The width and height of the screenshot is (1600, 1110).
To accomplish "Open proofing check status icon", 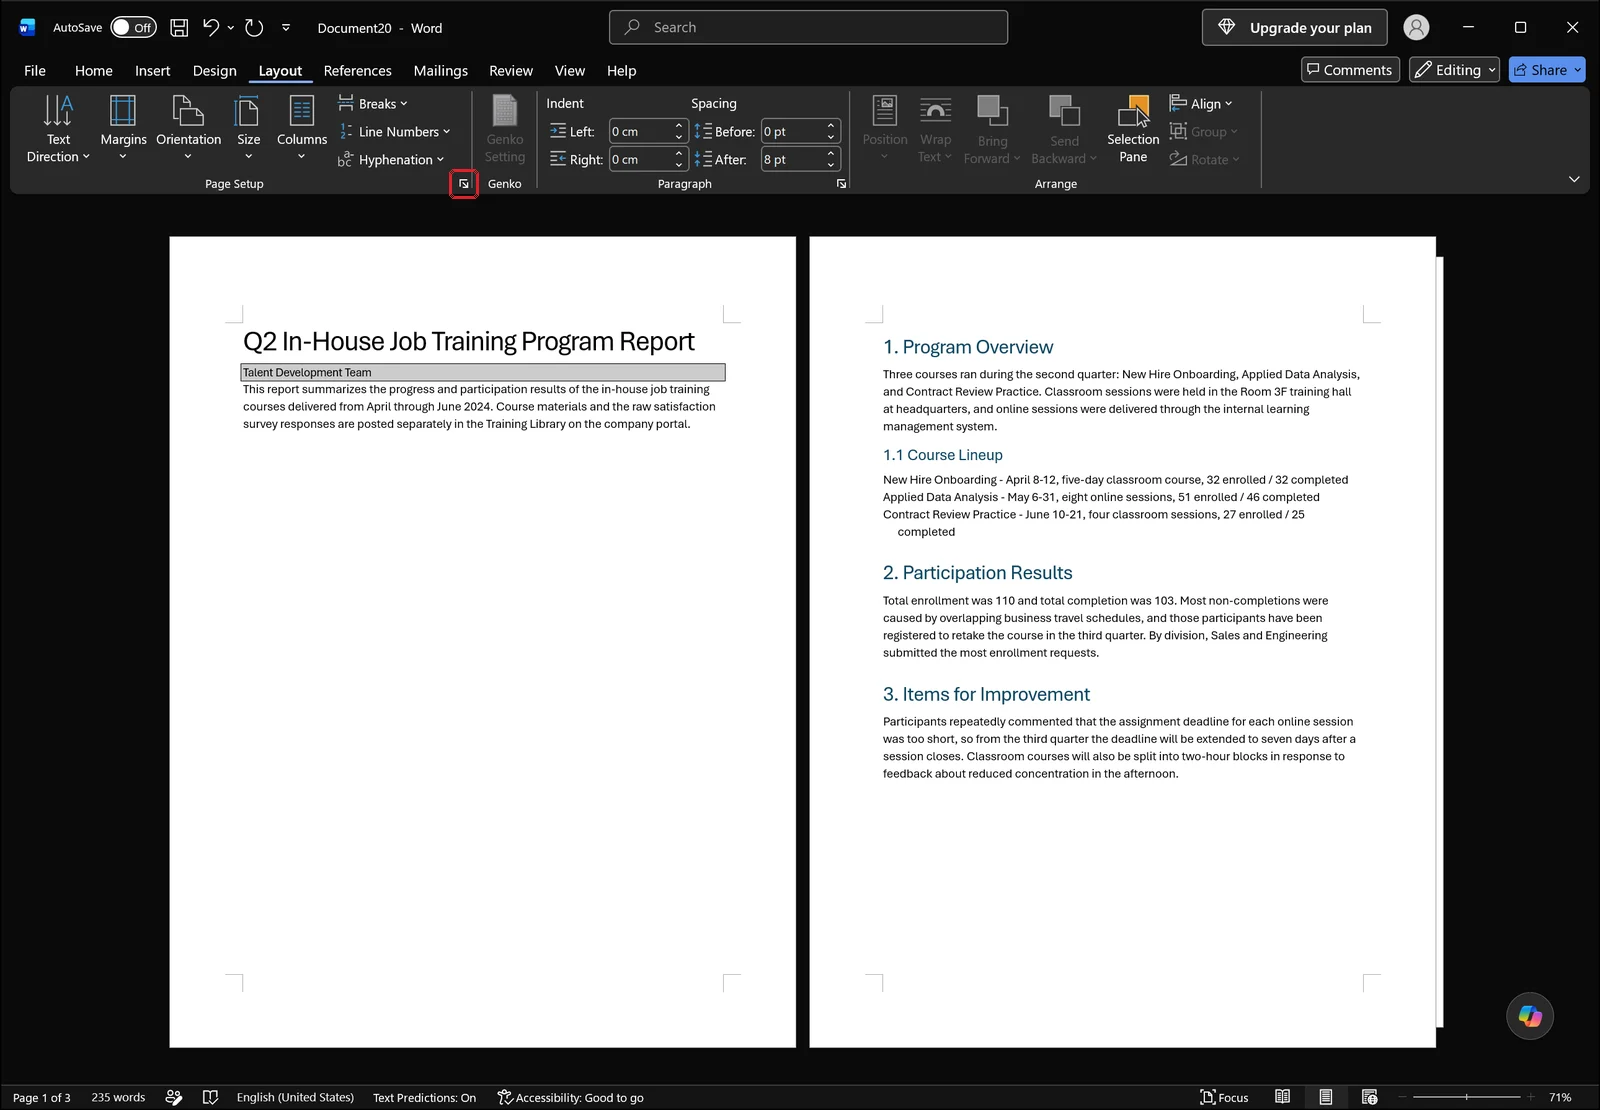I will pos(210,1097).
